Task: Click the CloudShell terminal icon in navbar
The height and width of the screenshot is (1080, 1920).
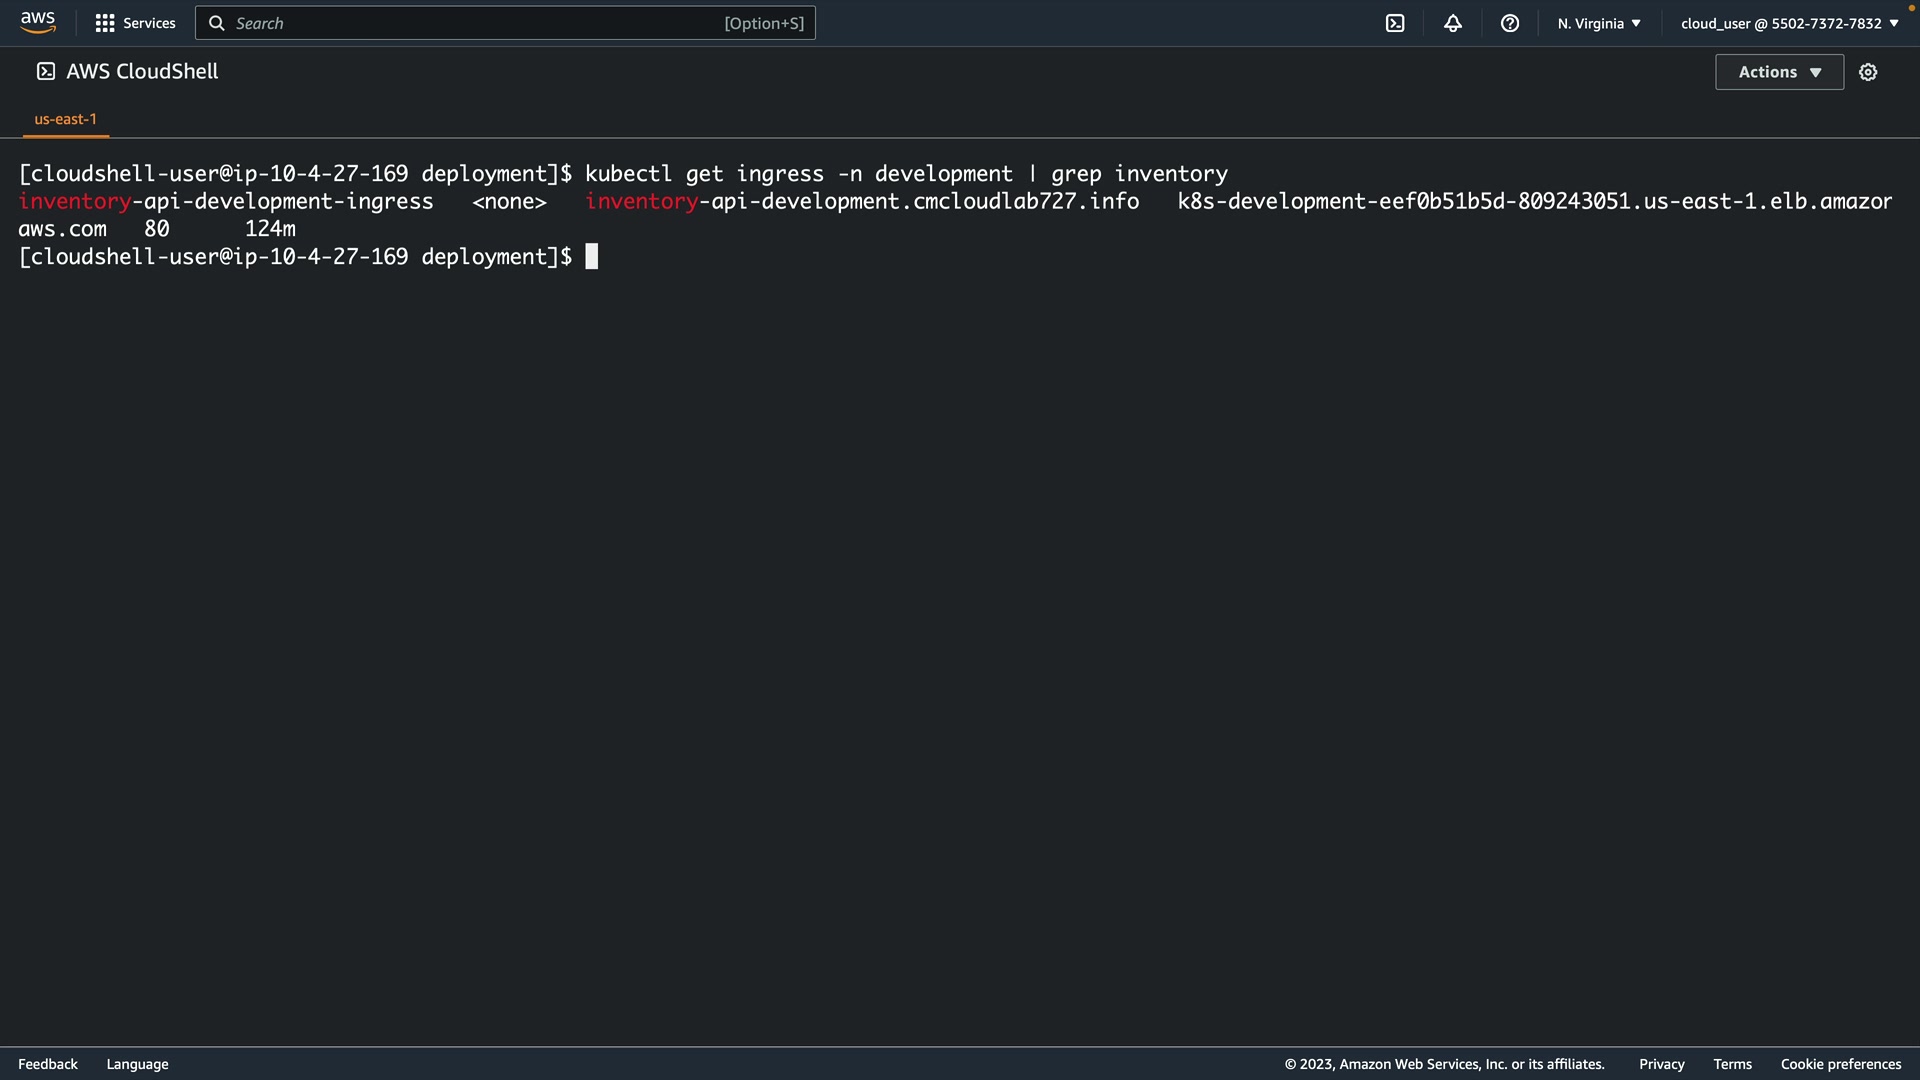Action: pos(1395,23)
